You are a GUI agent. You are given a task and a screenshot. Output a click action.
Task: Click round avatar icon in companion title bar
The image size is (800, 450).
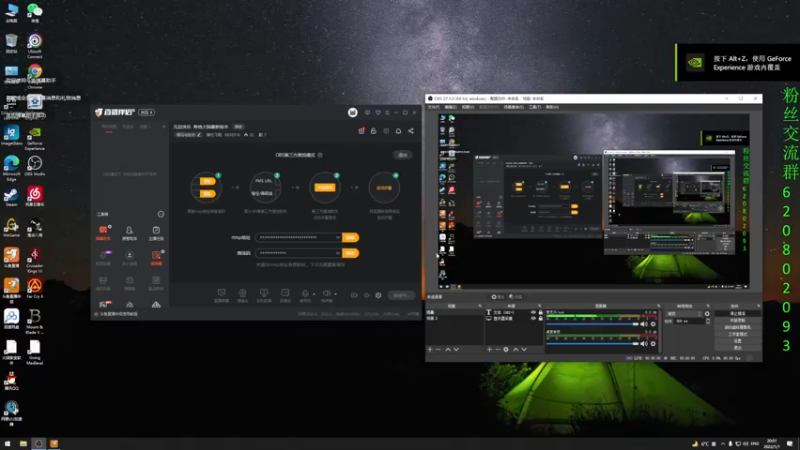(353, 112)
